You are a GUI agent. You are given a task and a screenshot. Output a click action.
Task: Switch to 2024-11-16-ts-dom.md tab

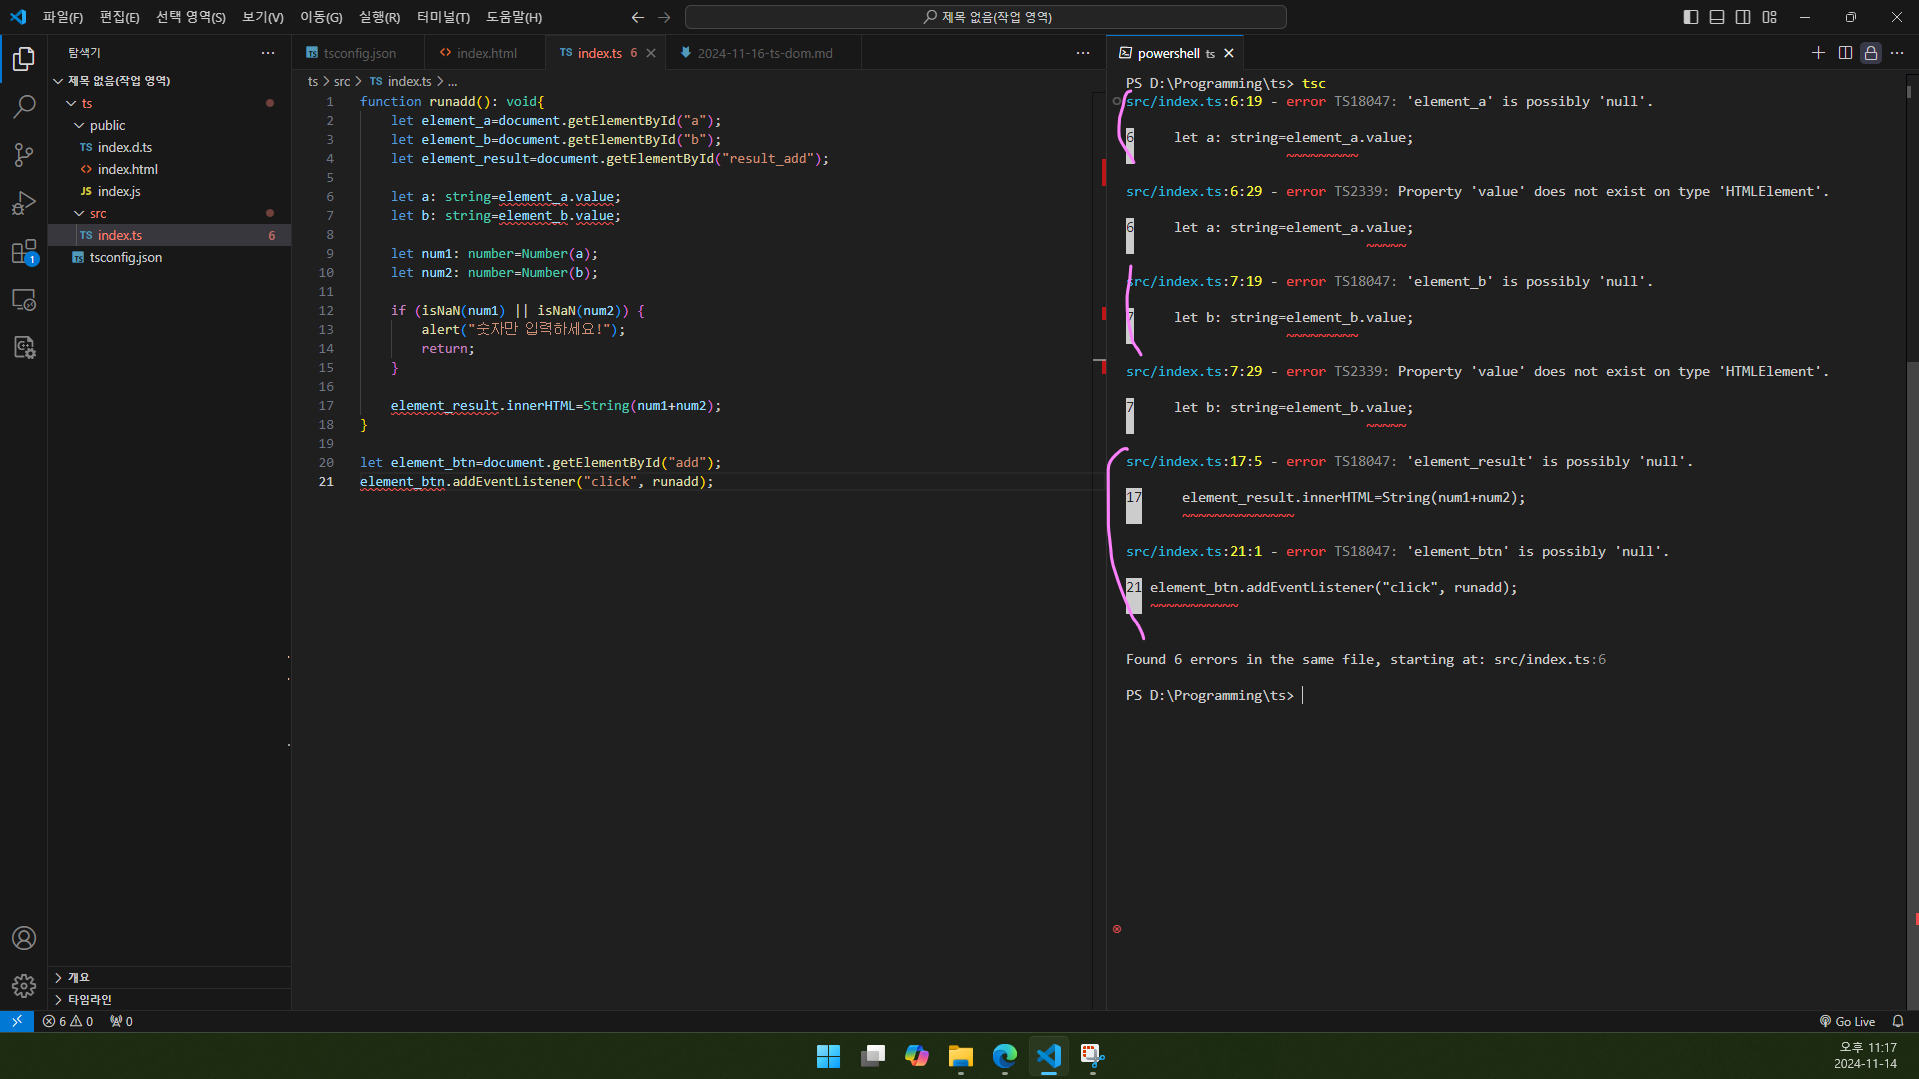point(763,53)
